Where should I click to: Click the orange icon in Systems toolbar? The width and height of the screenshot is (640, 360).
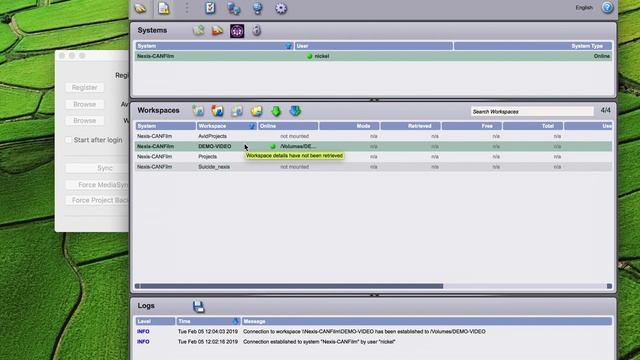click(x=218, y=31)
